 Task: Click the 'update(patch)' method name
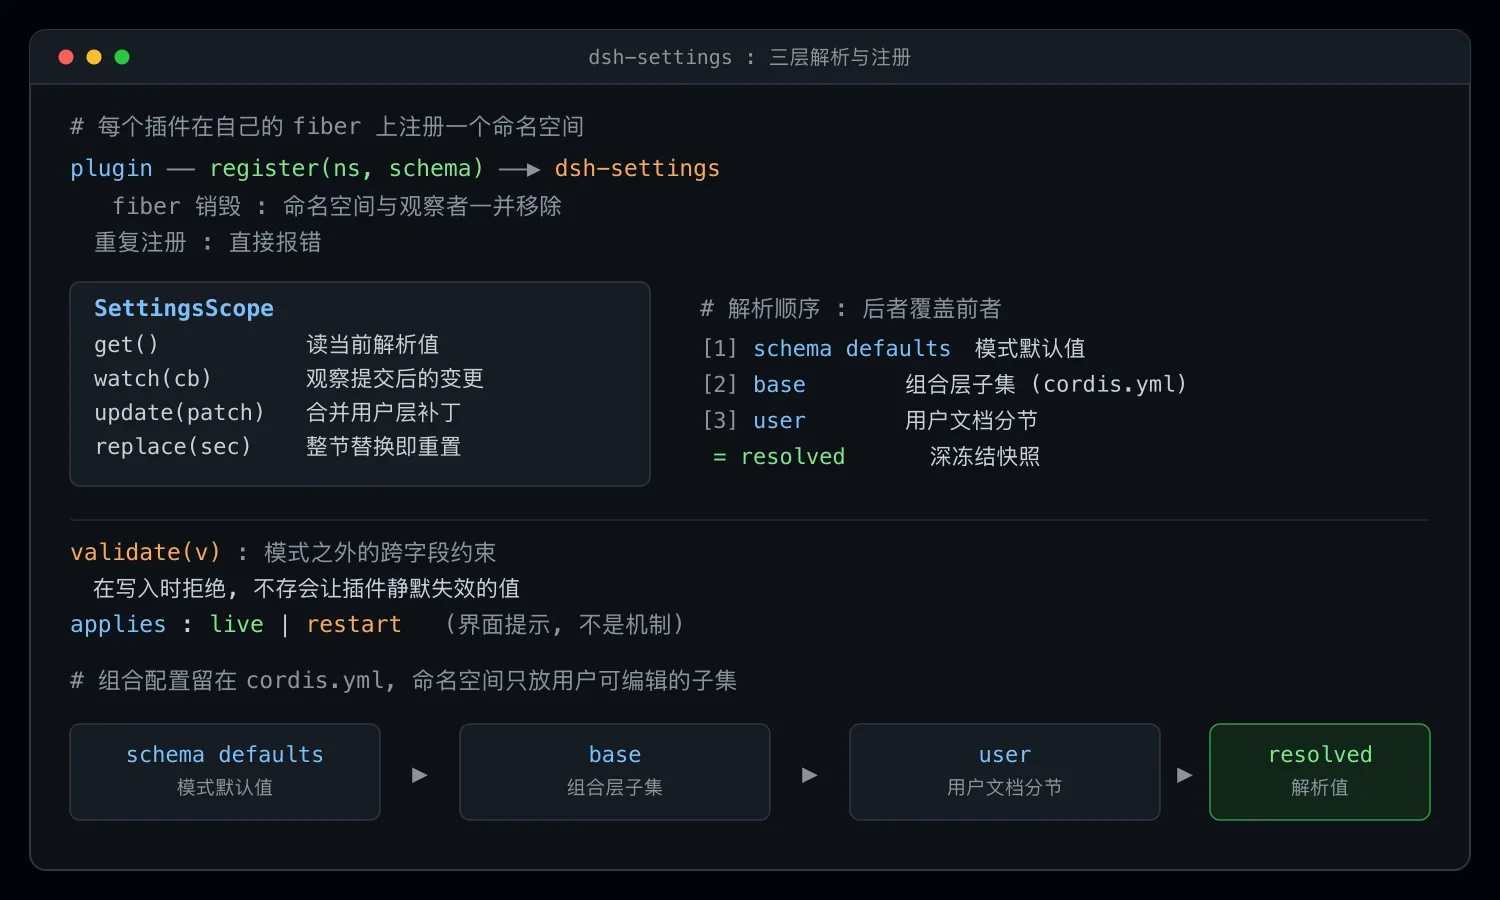179,413
